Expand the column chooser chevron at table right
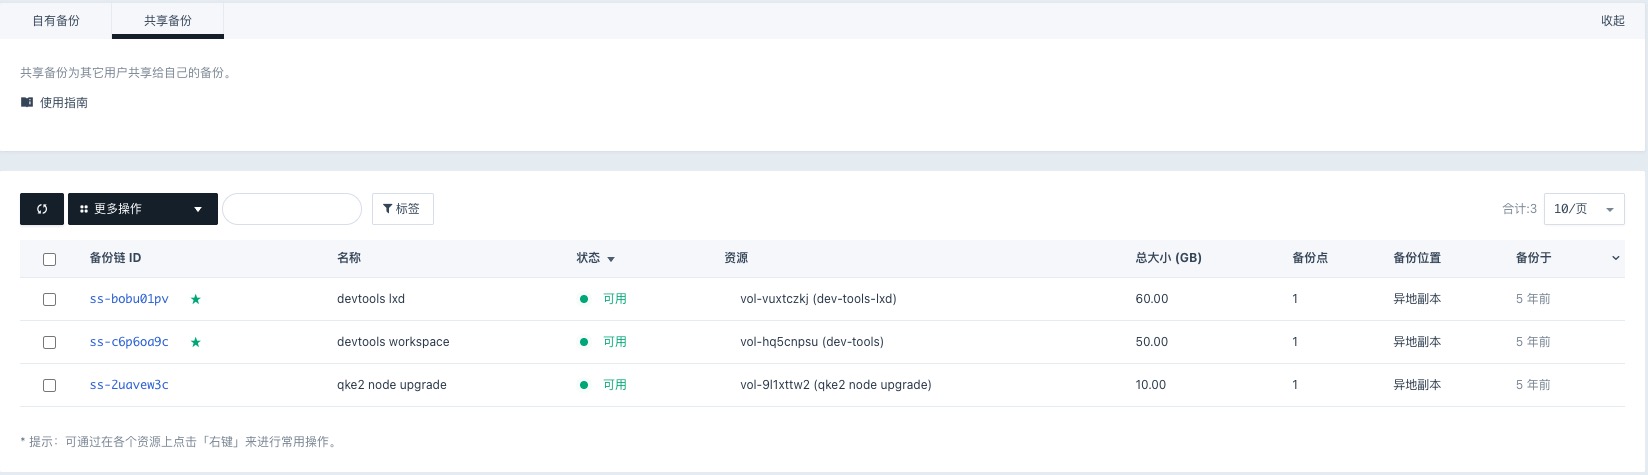This screenshot has height=475, width=1648. coord(1615,259)
